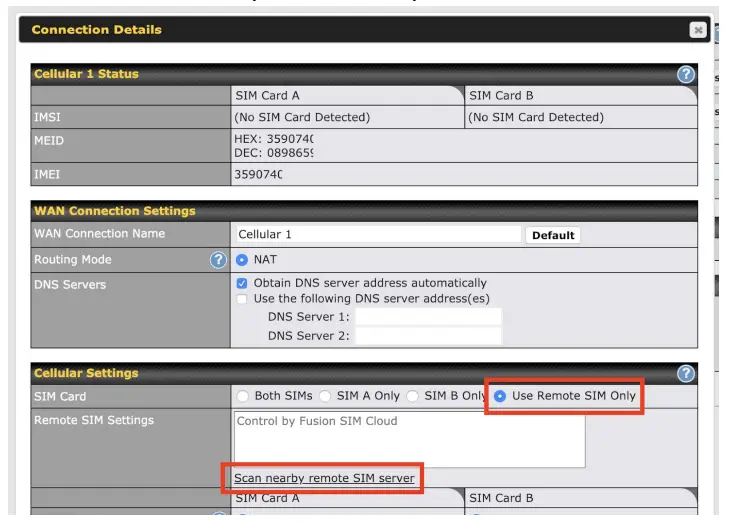
Task: Click the DNS Servers row label
Action: click(x=70, y=285)
